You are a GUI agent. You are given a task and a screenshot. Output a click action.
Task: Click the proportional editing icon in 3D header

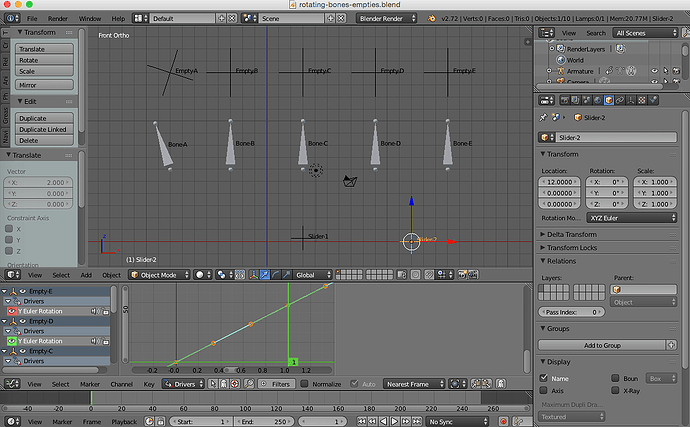point(415,275)
